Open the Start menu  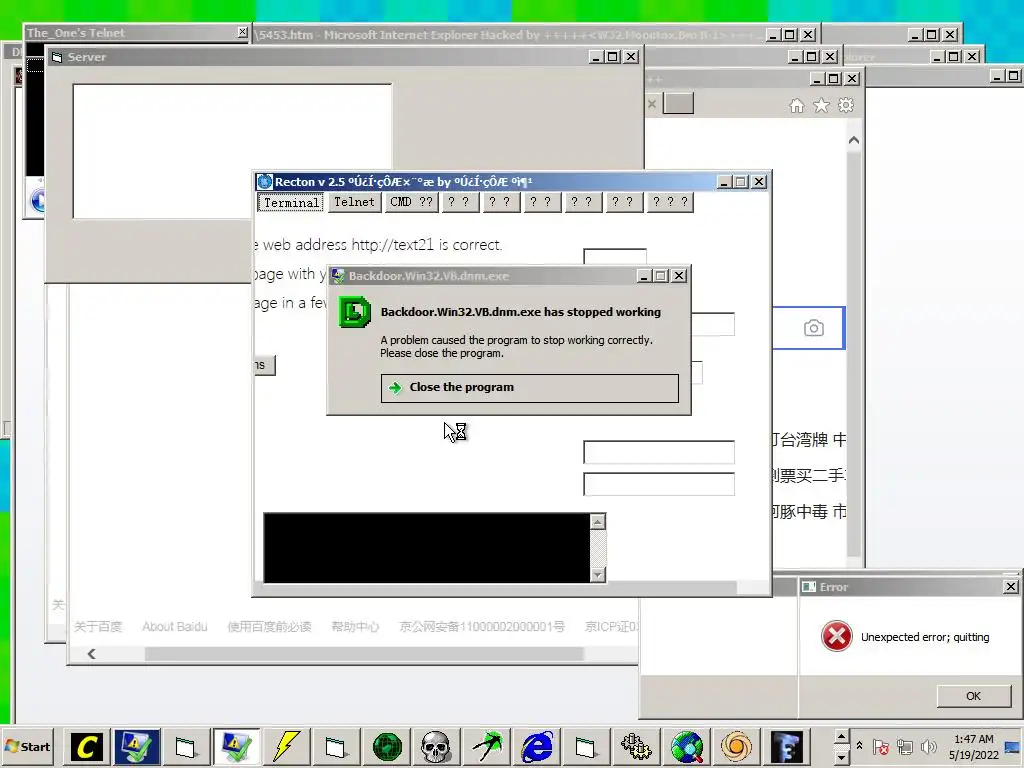click(x=27, y=746)
